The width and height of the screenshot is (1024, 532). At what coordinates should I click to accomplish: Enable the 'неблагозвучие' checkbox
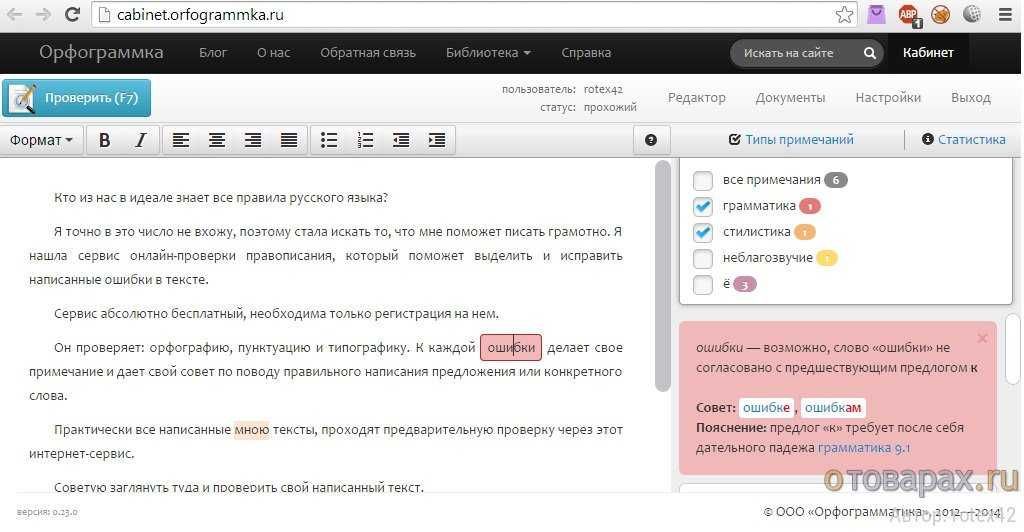pyautogui.click(x=703, y=258)
